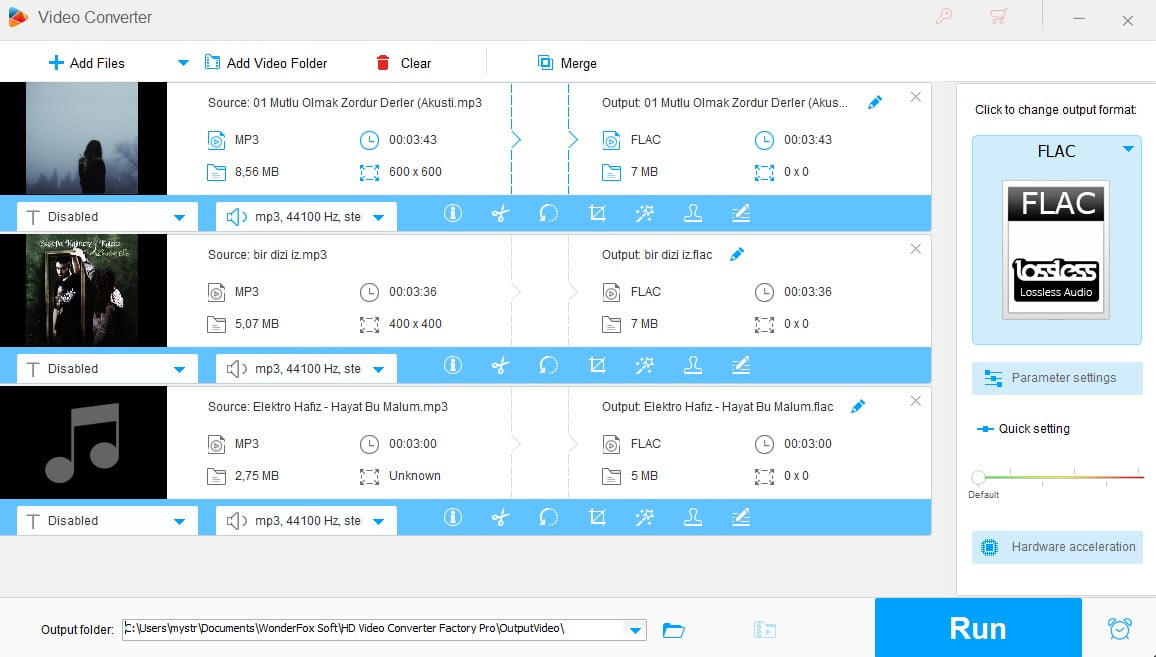
Task: Remove Elektro Hafiz track with its close button
Action: 915,400
